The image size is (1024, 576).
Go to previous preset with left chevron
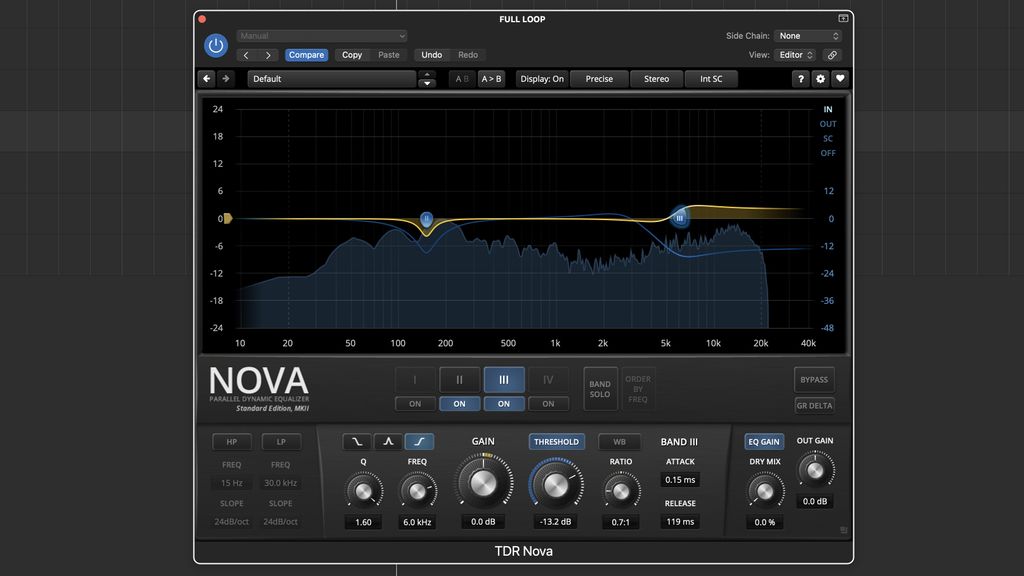[x=246, y=56]
